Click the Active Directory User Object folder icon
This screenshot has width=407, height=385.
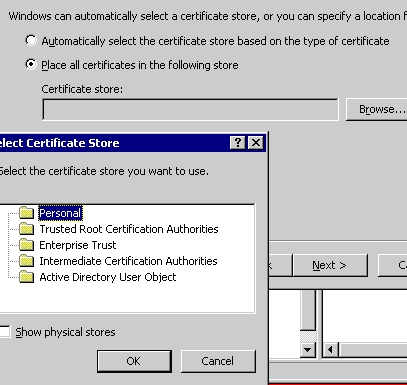tap(27, 277)
